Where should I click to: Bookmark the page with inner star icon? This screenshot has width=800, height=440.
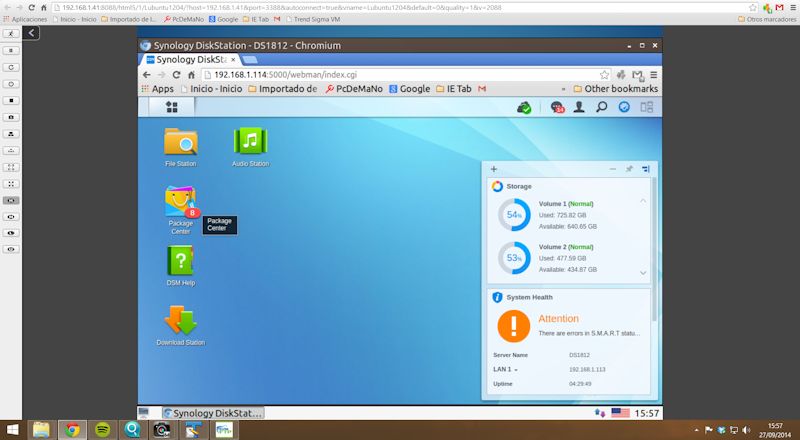pyautogui.click(x=605, y=75)
